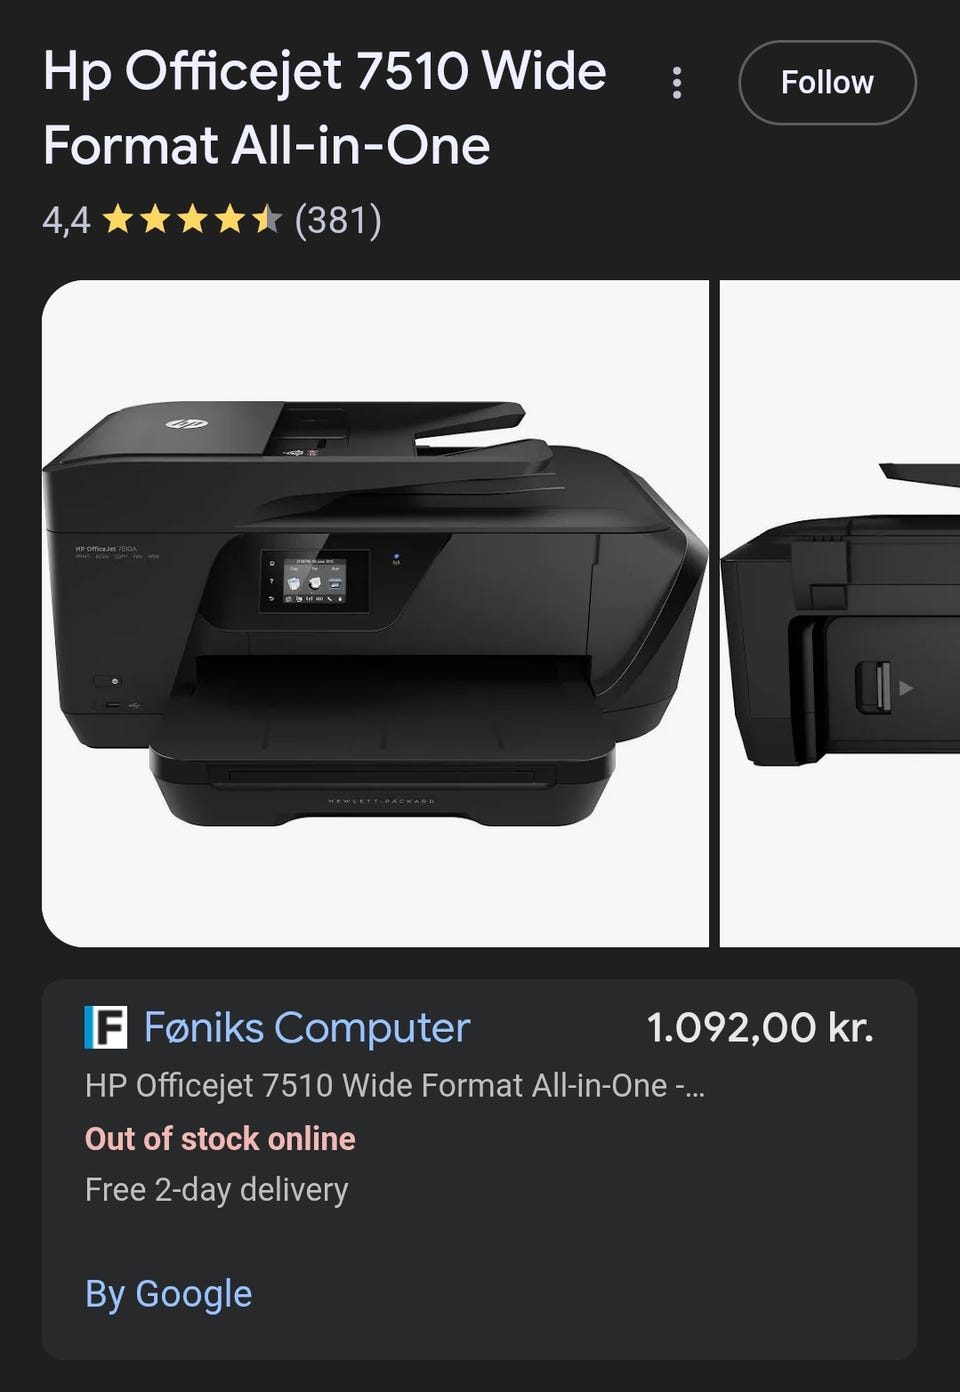Visit the Føniks Computer store link
This screenshot has height=1392, width=960.
tap(307, 1028)
